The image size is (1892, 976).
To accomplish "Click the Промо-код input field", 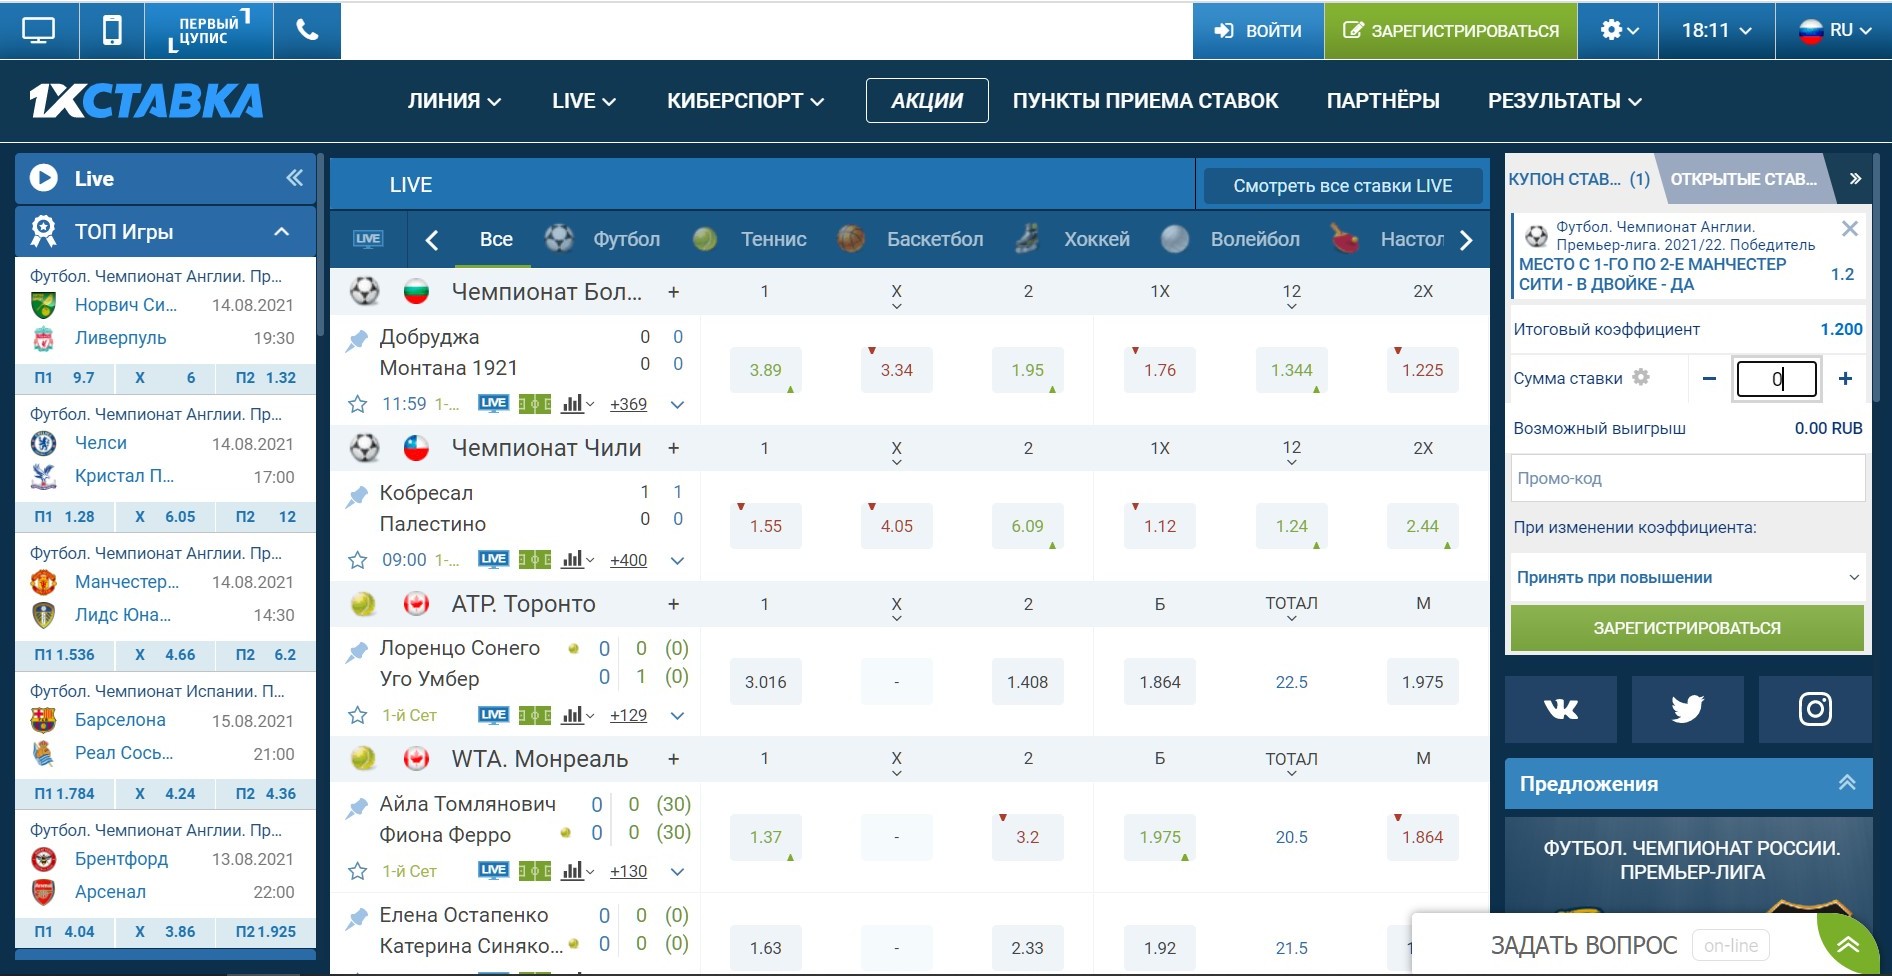I will 1688,478.
